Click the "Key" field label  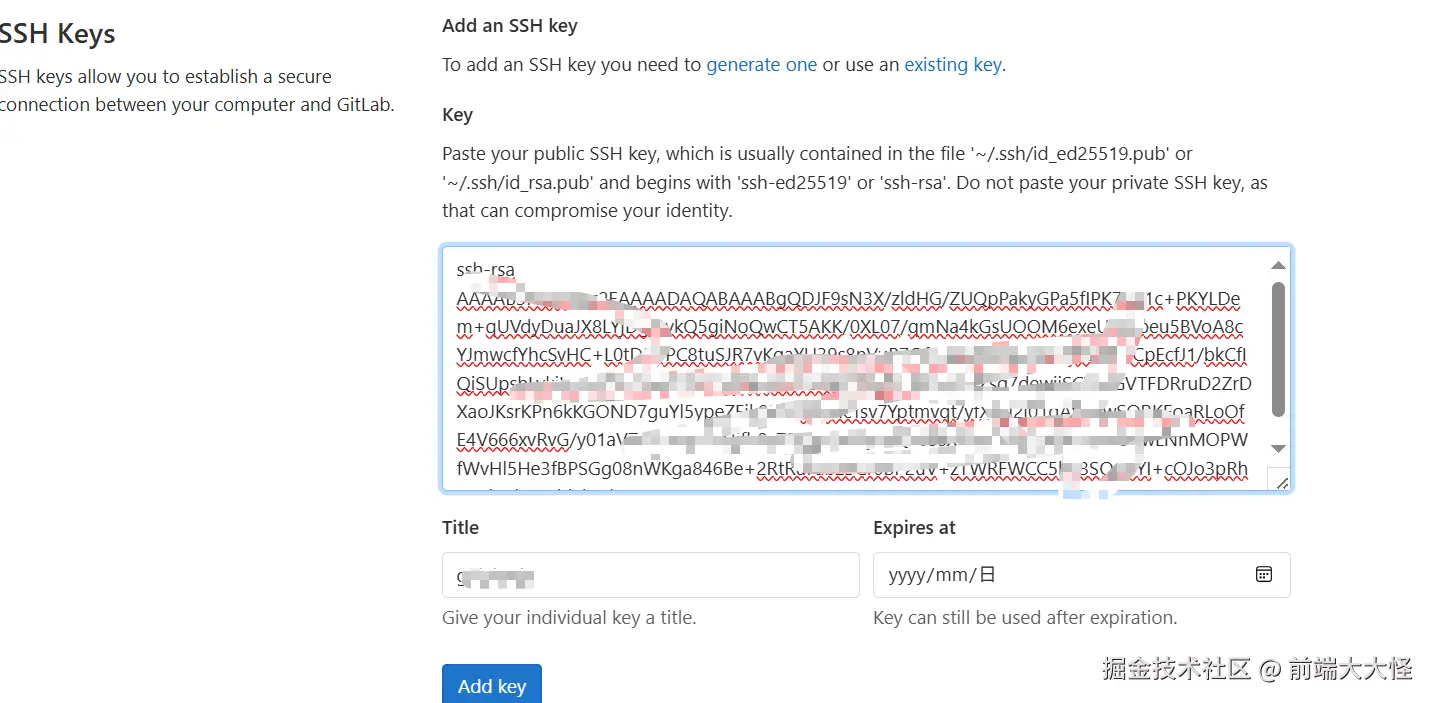coord(457,115)
